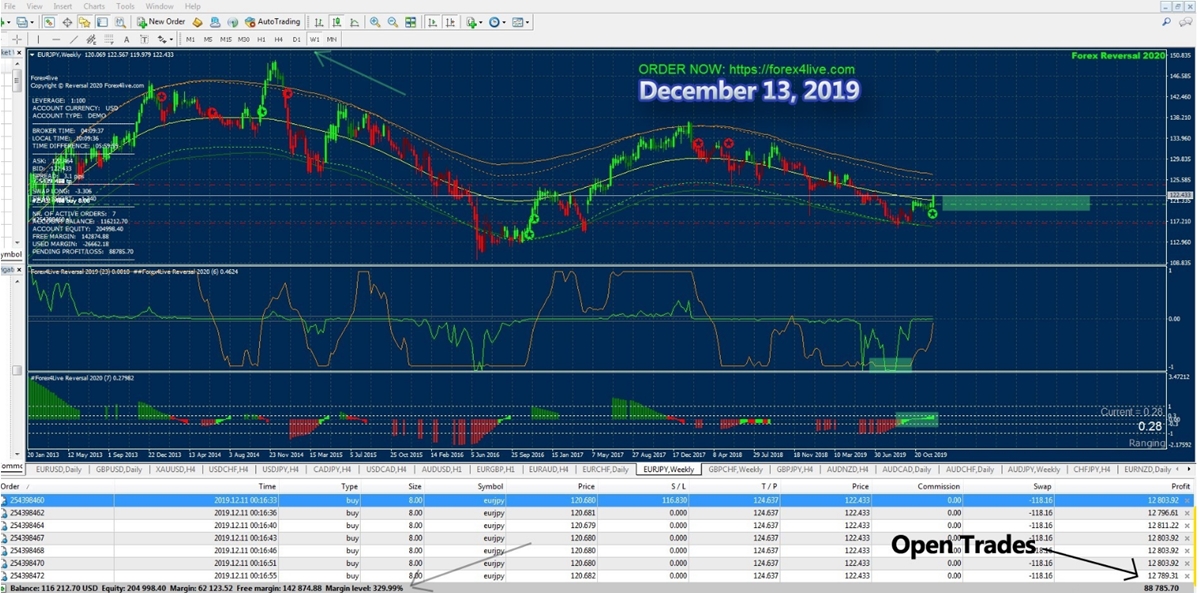
Task: Toggle the AutoTrading button
Action: point(271,21)
